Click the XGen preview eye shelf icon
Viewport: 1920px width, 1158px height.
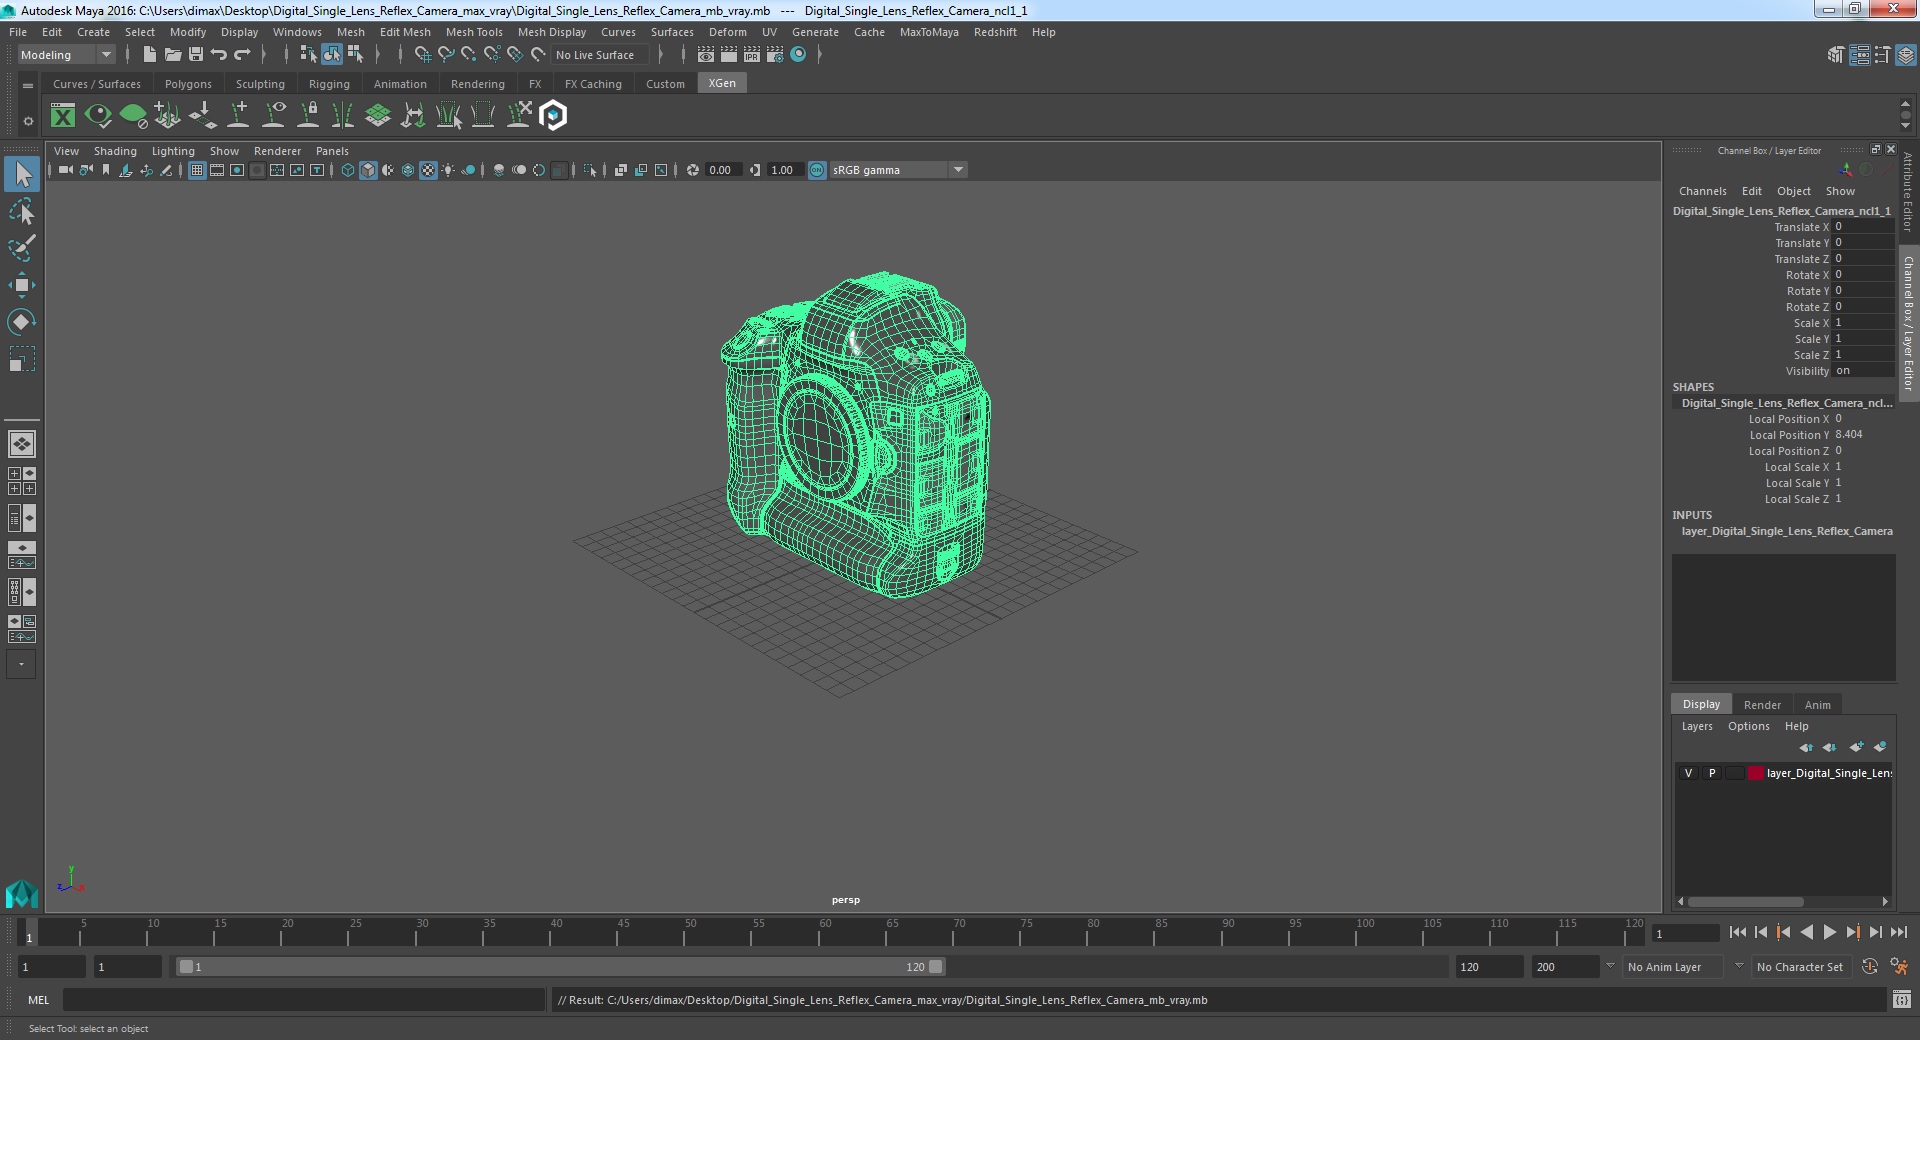tap(98, 116)
